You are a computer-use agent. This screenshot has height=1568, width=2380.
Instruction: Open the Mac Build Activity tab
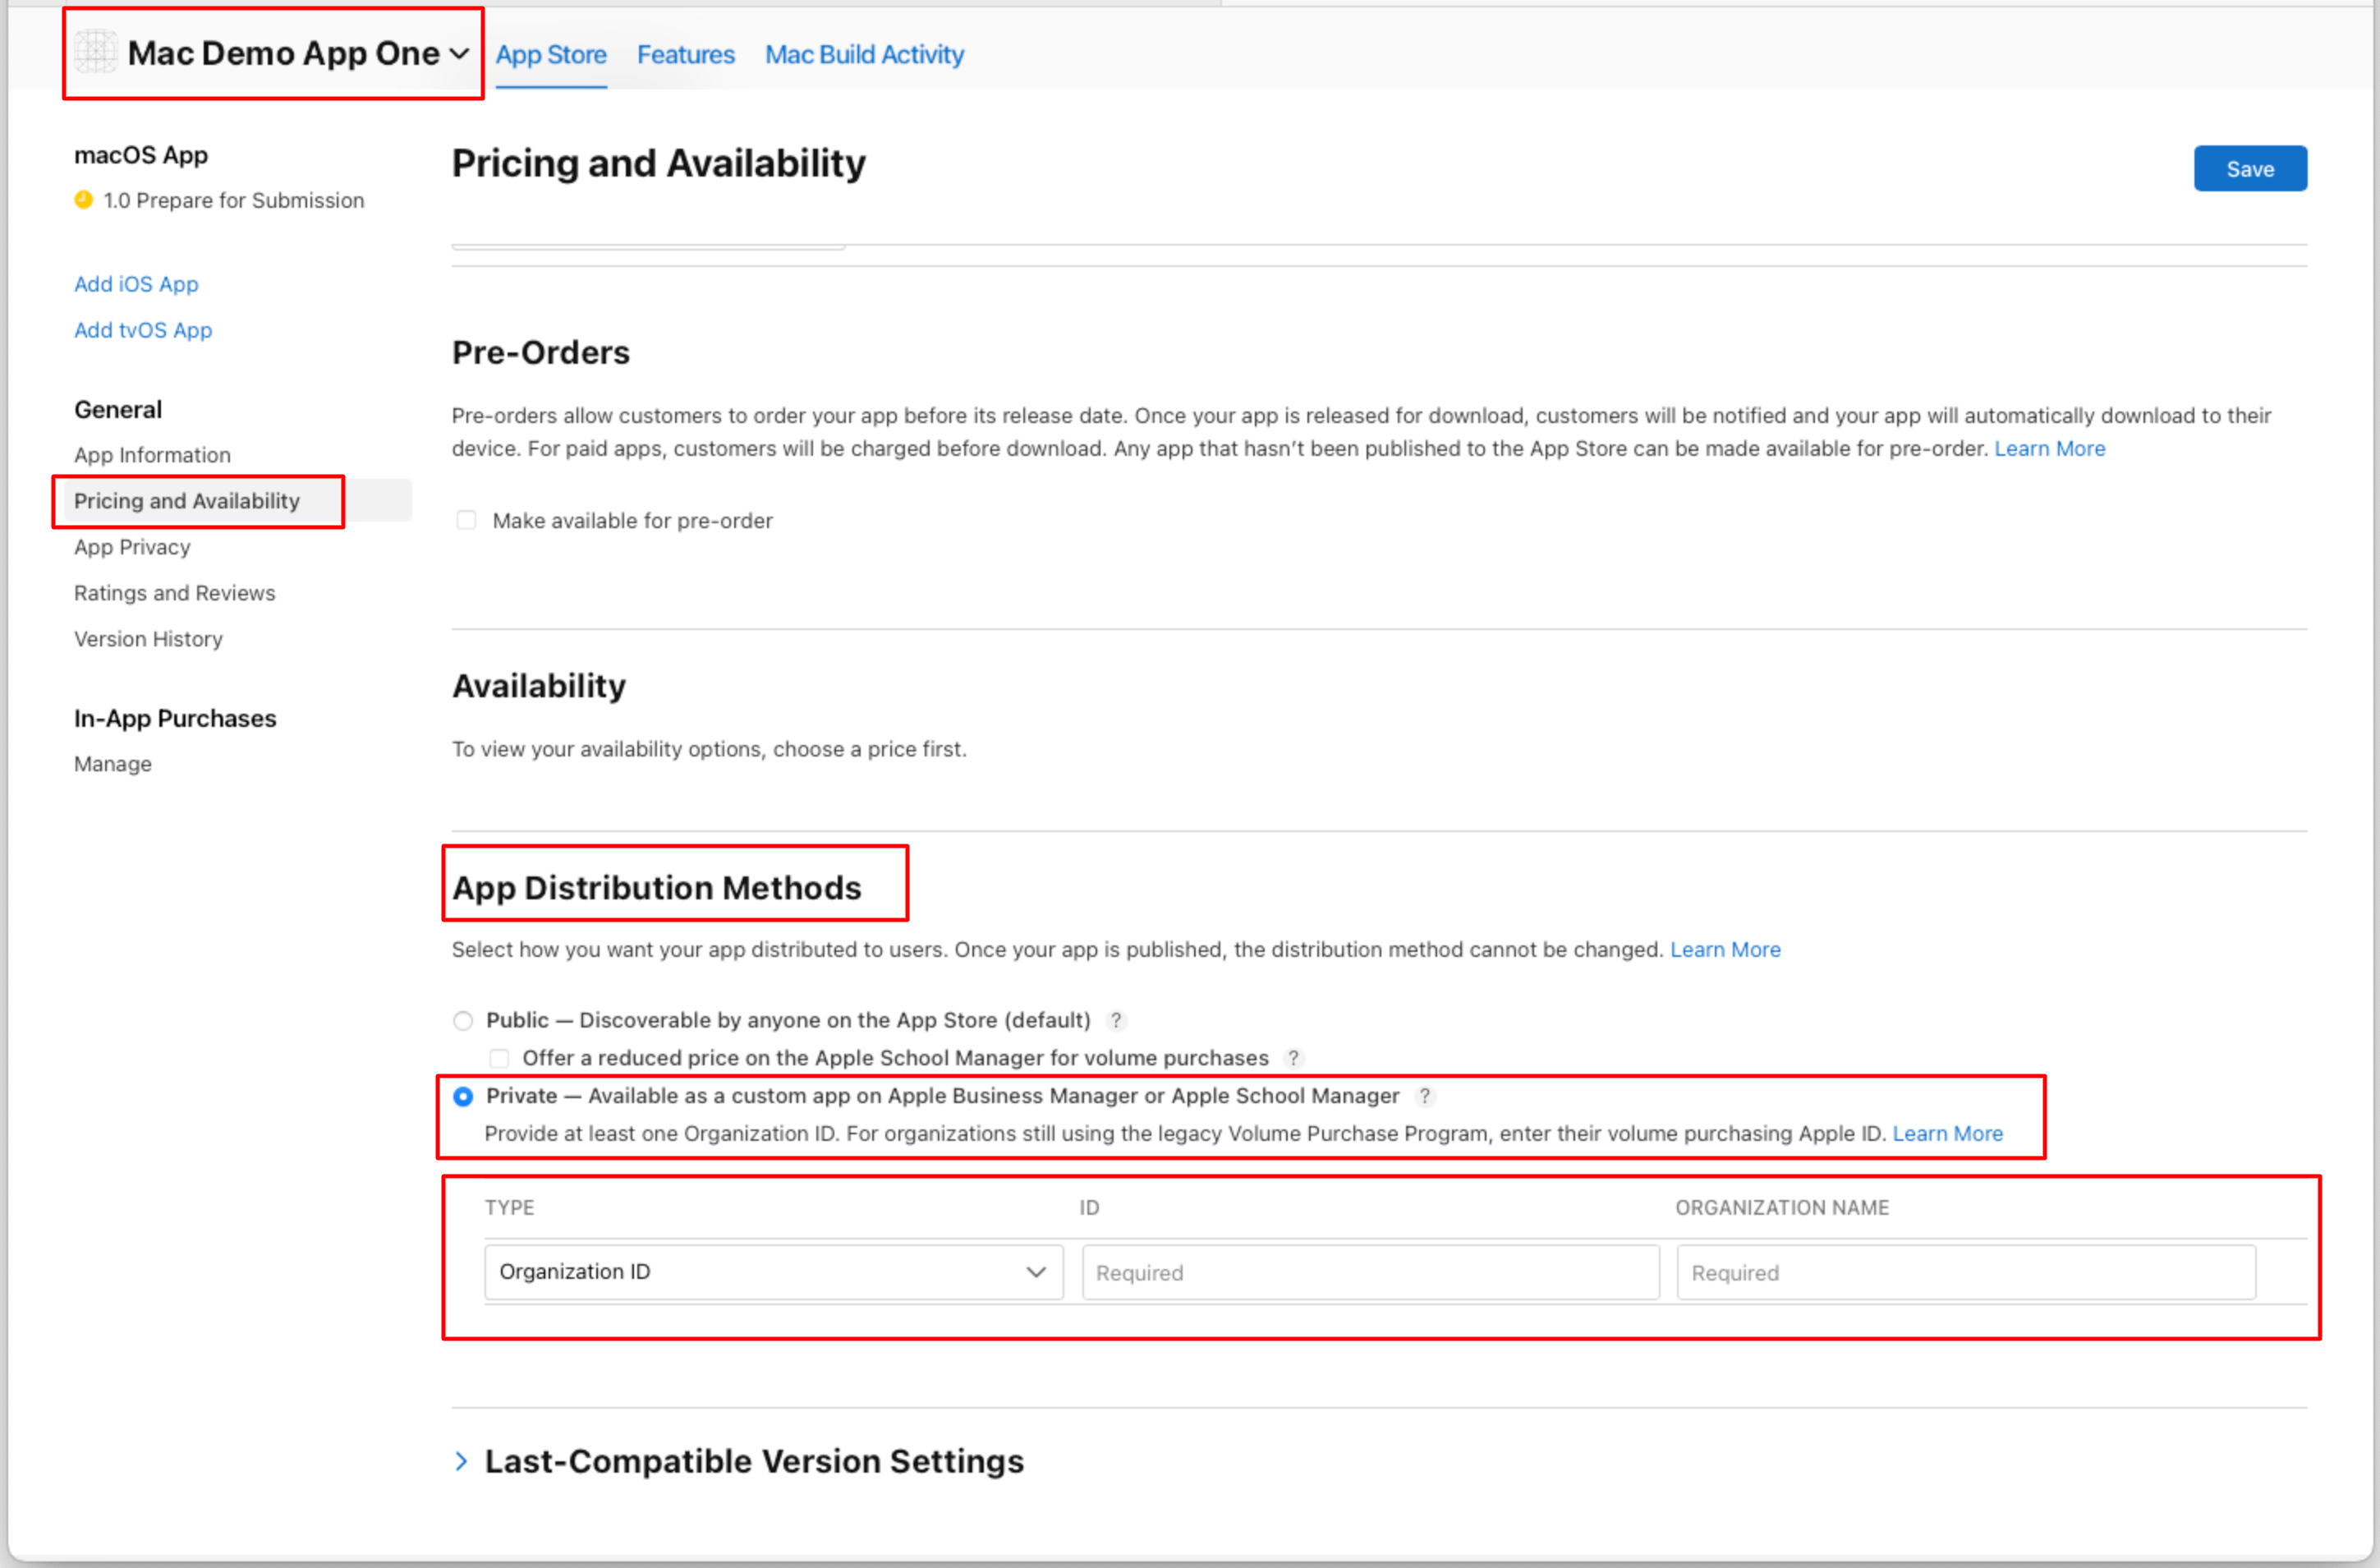tap(864, 55)
